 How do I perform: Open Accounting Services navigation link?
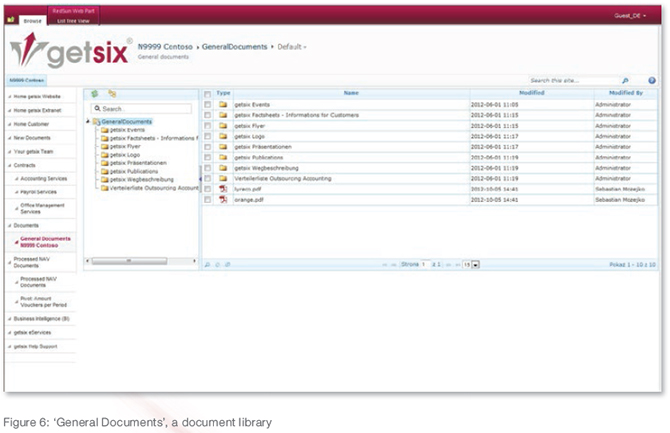point(44,179)
